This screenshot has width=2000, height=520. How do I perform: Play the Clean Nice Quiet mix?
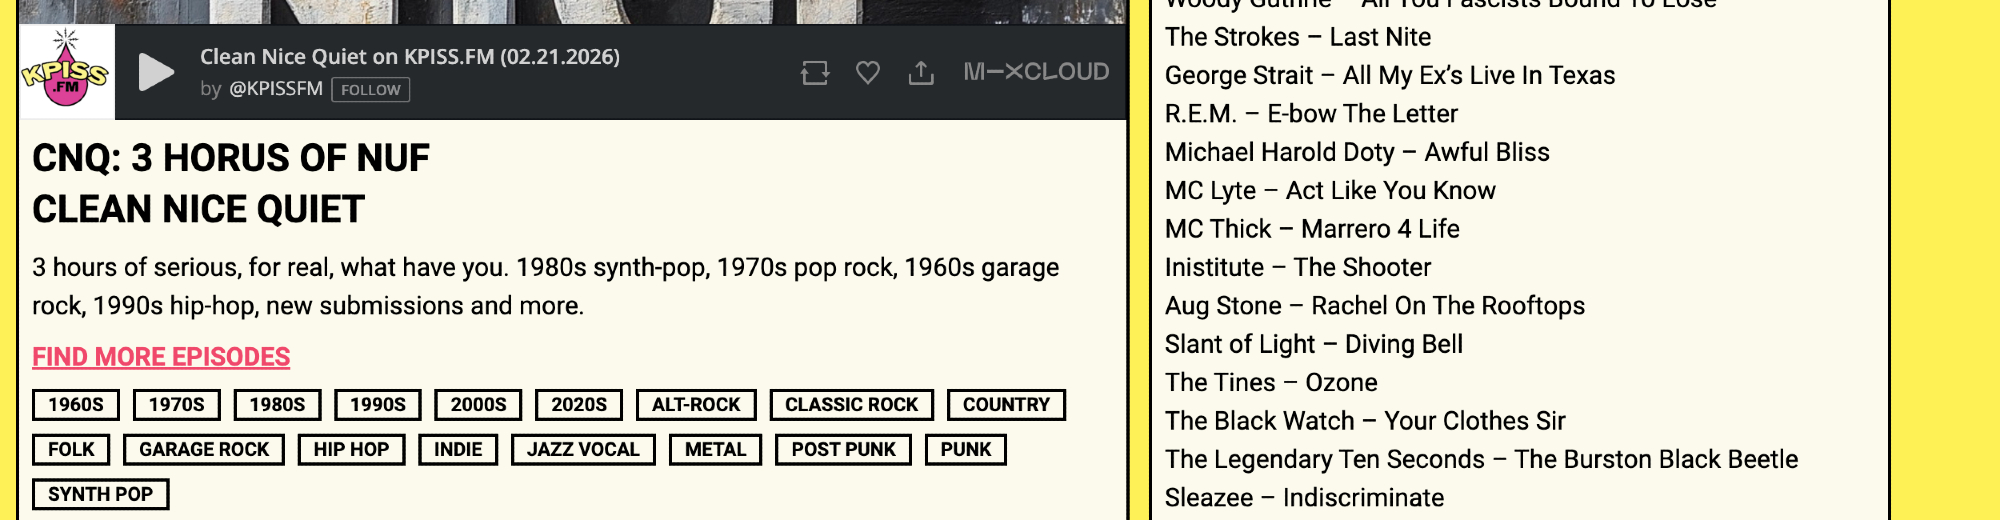tap(155, 72)
